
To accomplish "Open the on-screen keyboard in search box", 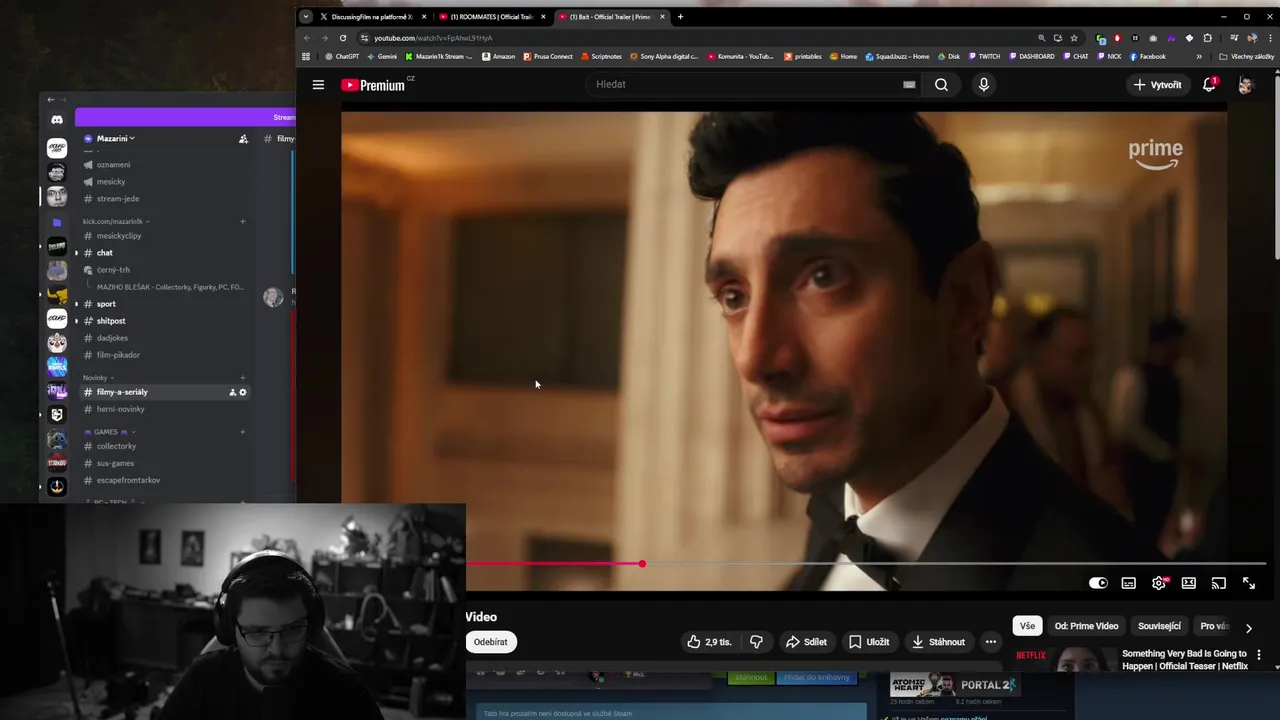I will (909, 85).
